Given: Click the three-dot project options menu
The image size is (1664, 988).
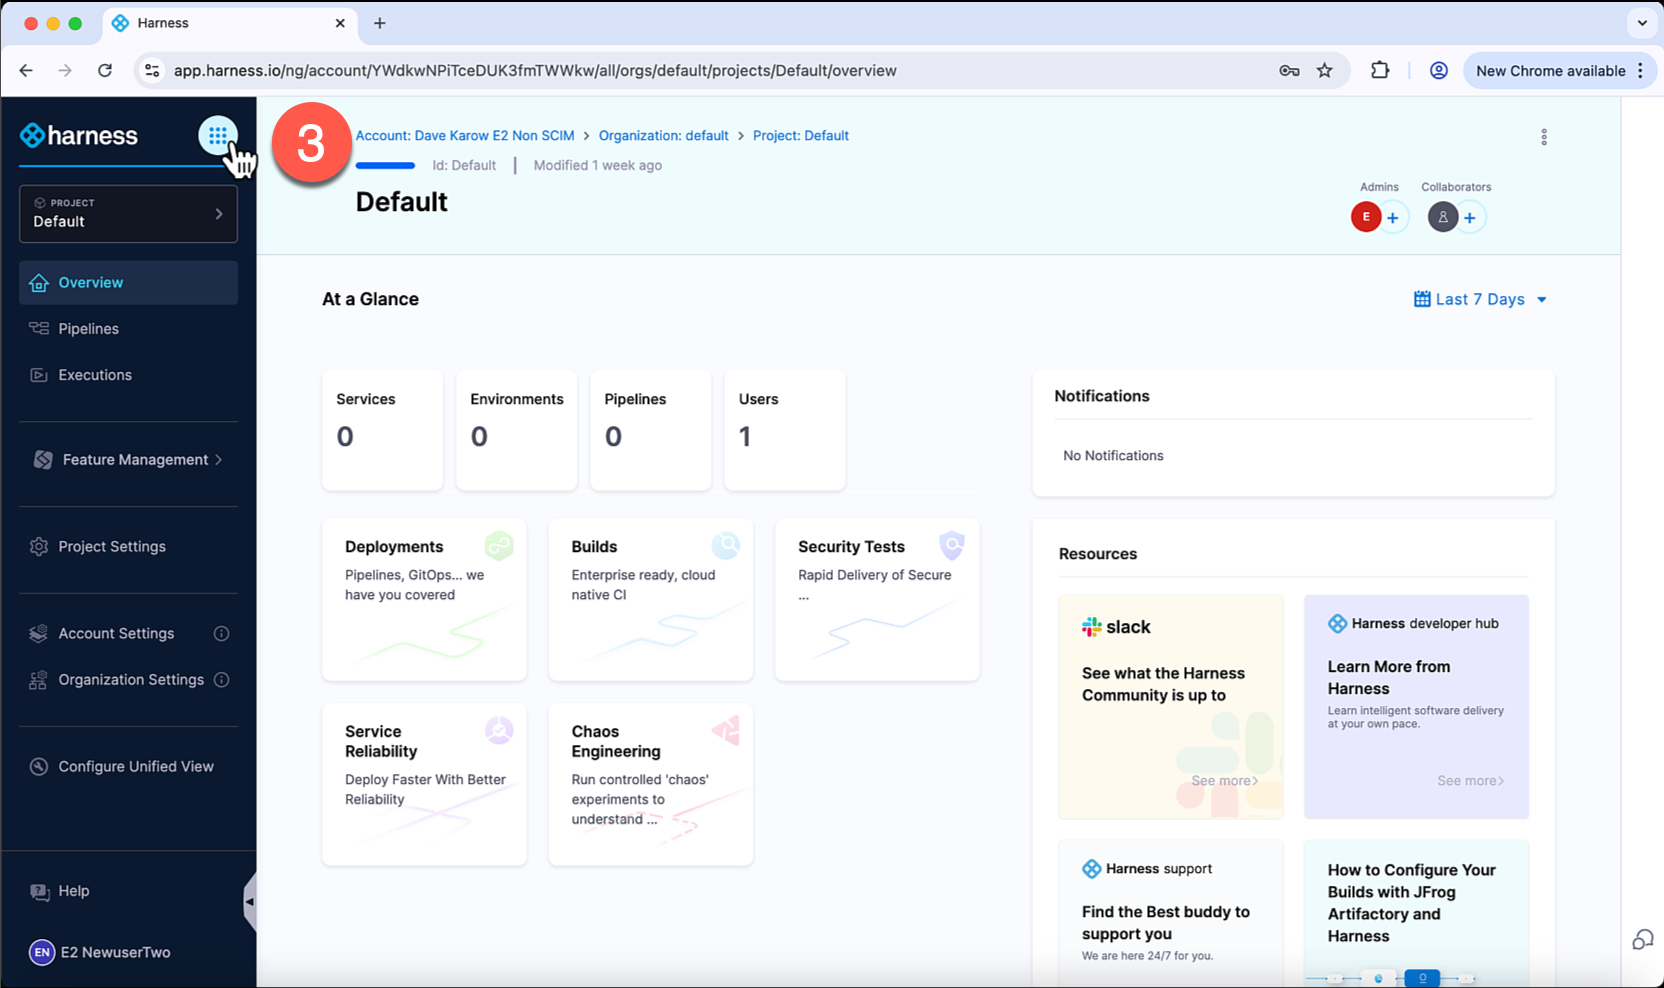Looking at the screenshot, I should click(1543, 137).
